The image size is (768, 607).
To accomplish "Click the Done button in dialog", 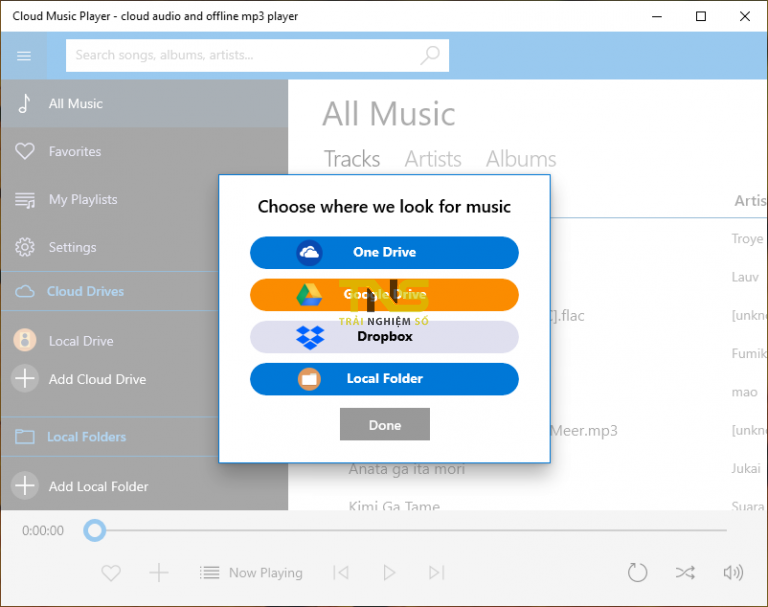I will click(384, 424).
